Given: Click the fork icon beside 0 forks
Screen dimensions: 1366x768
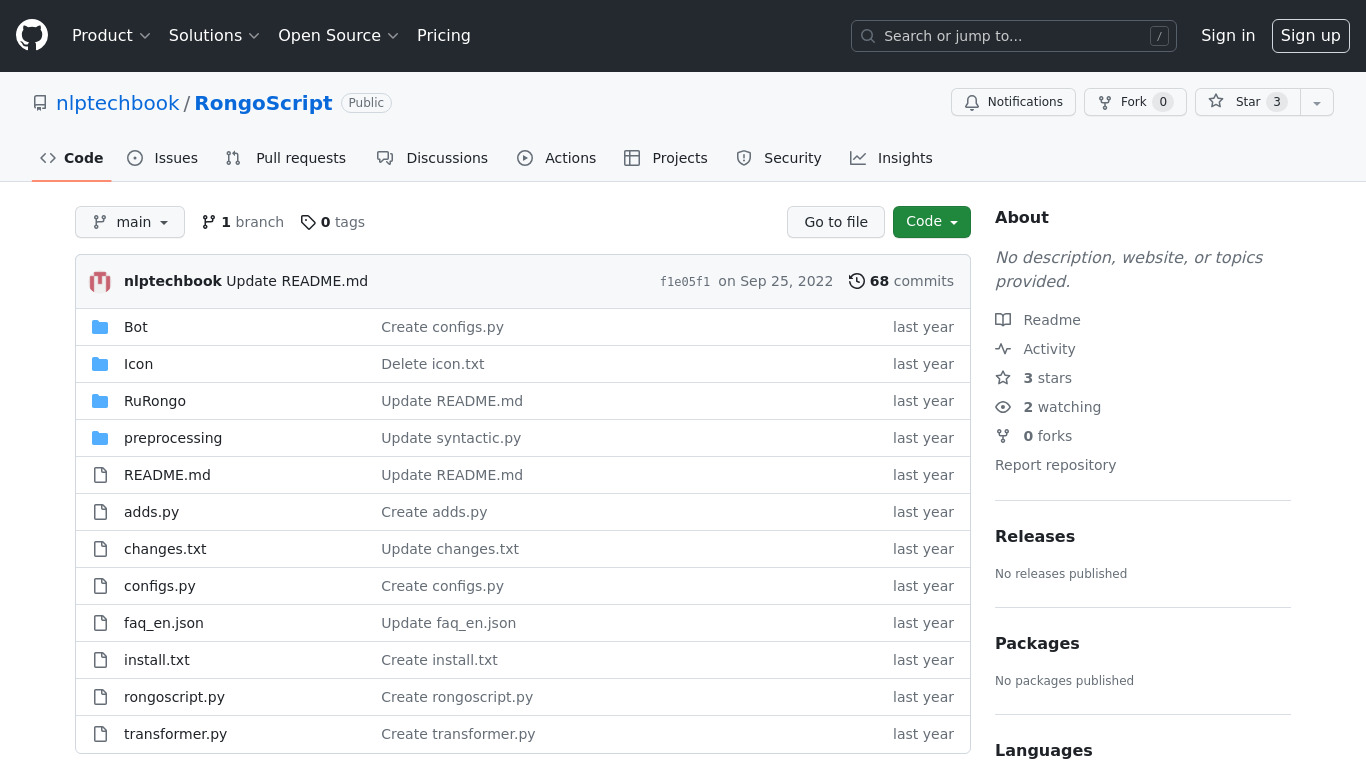Looking at the screenshot, I should pos(1003,436).
